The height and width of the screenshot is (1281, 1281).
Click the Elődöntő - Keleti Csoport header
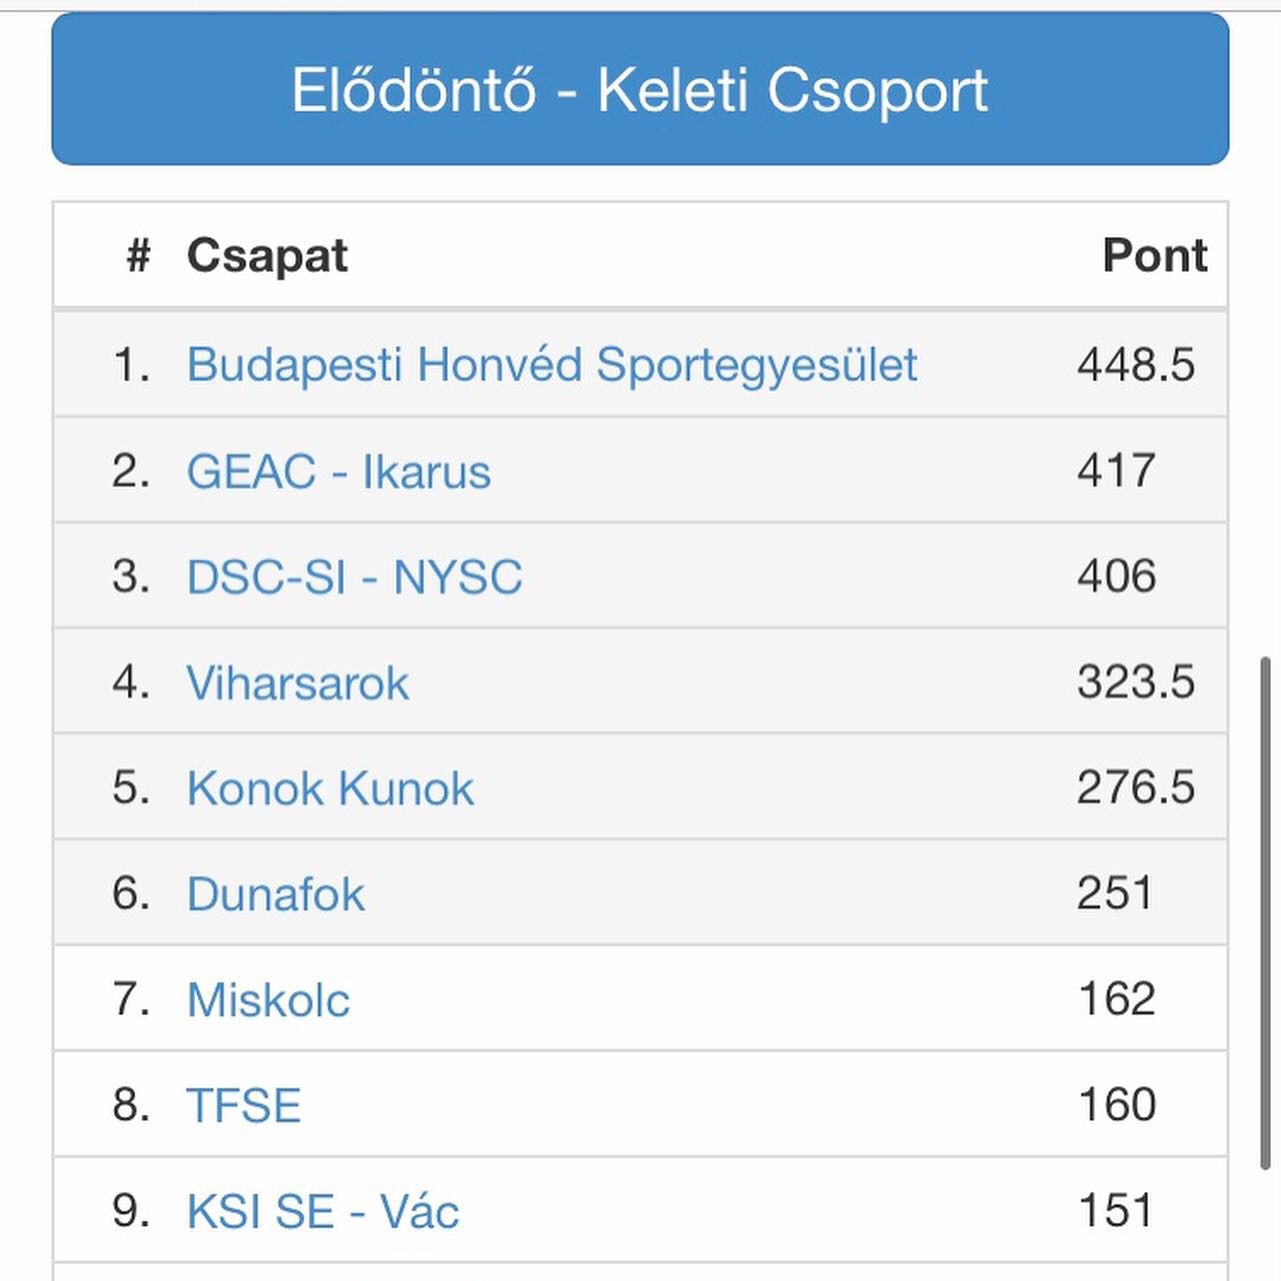(x=640, y=89)
